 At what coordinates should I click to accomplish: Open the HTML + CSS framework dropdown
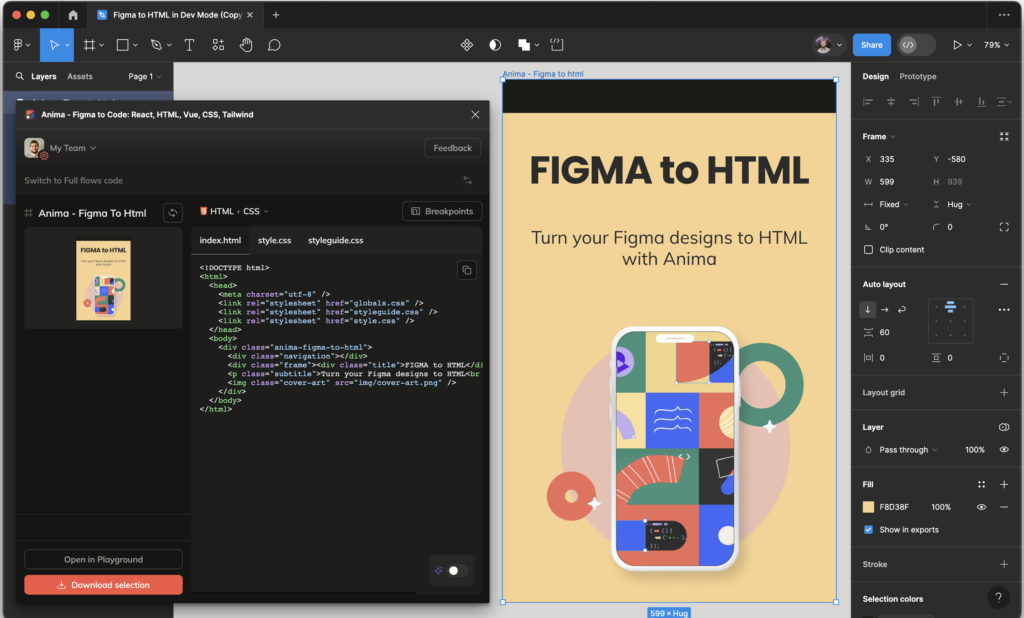(235, 212)
